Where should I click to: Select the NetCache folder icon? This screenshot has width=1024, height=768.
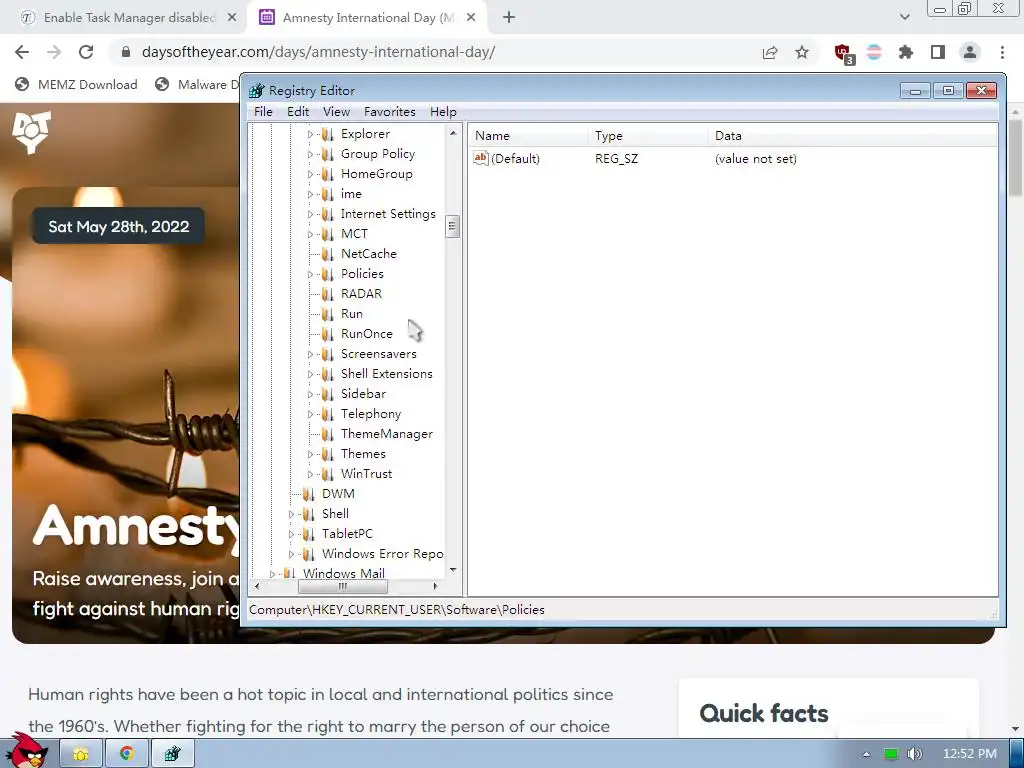point(327,254)
